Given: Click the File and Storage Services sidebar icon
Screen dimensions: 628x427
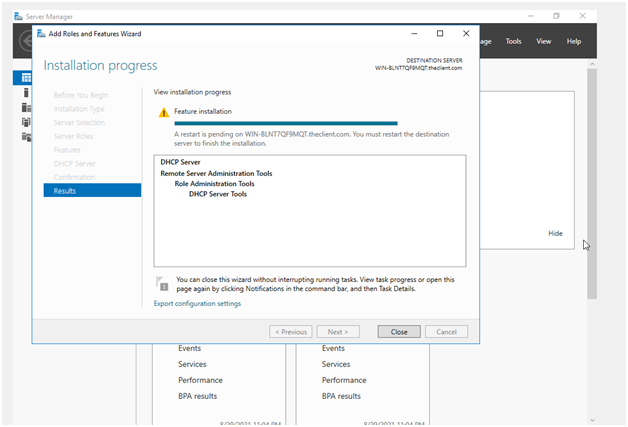Looking at the screenshot, I should click(26, 137).
